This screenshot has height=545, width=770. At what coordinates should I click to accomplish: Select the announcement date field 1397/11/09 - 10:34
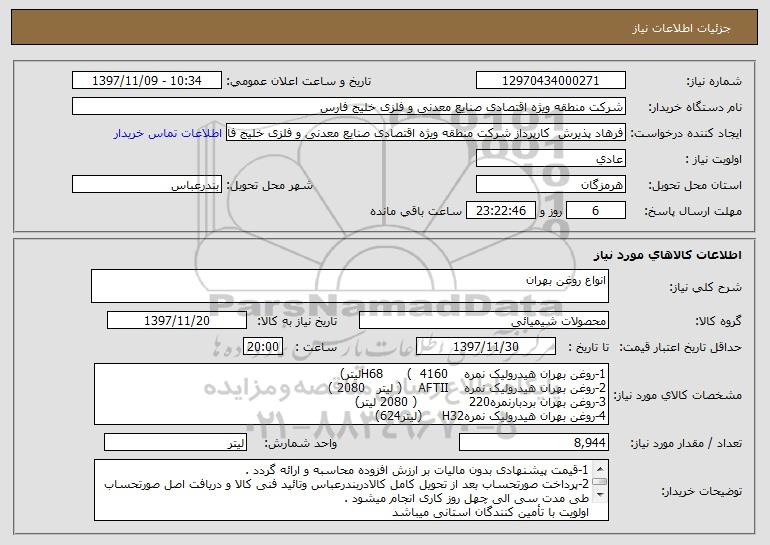coord(147,81)
